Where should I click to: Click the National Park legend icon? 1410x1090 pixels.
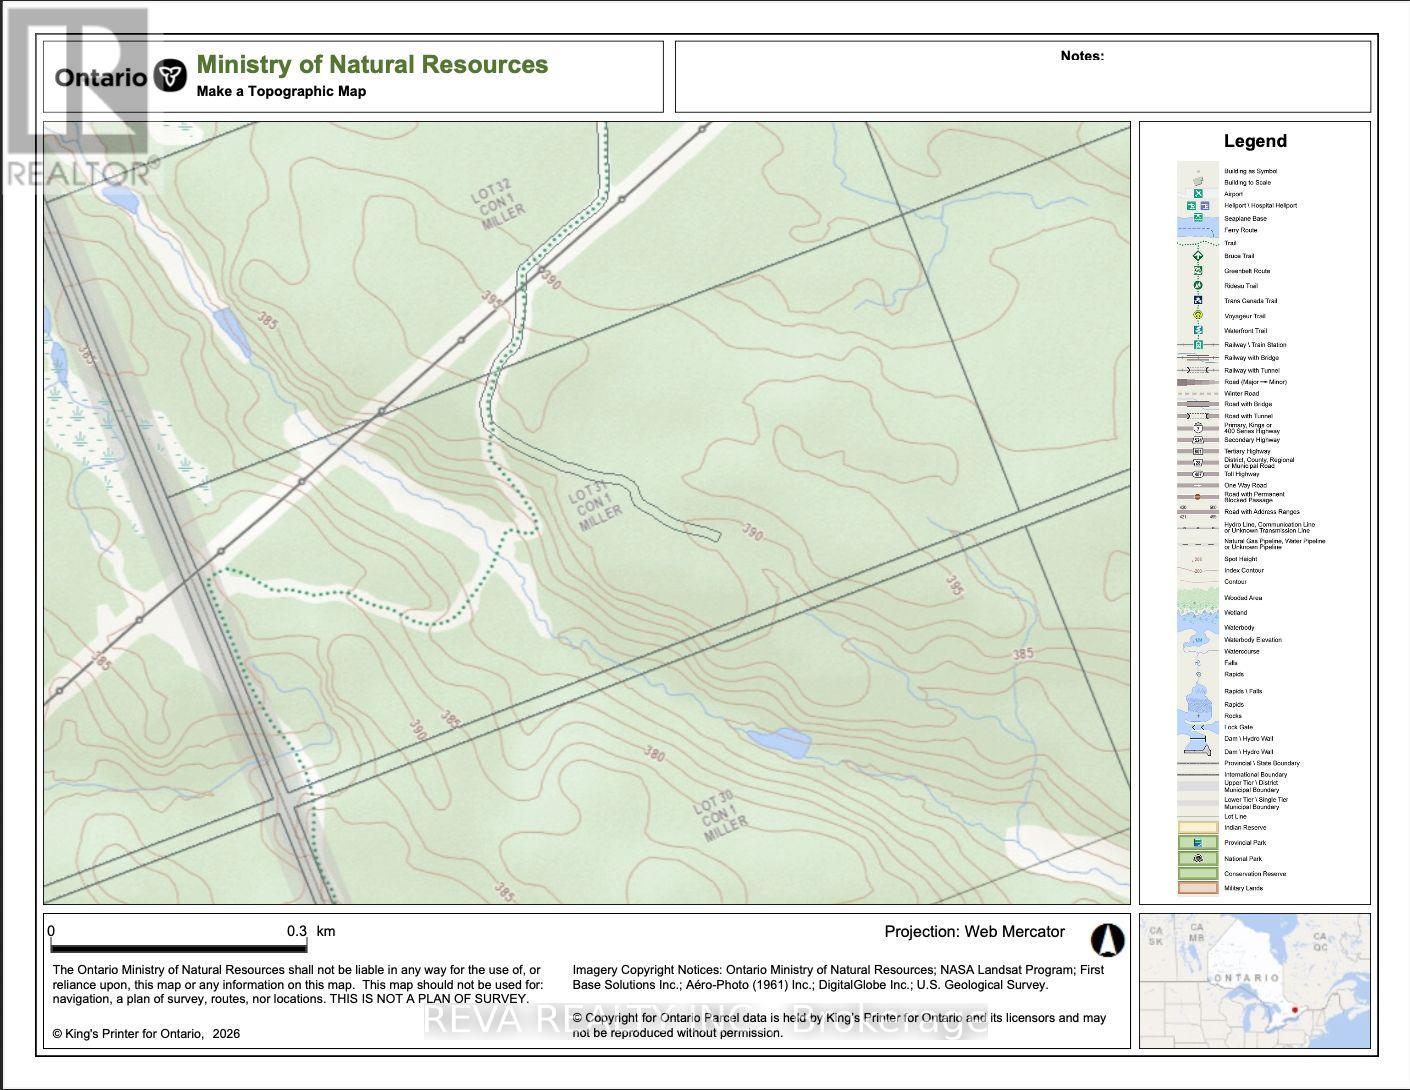click(x=1196, y=857)
